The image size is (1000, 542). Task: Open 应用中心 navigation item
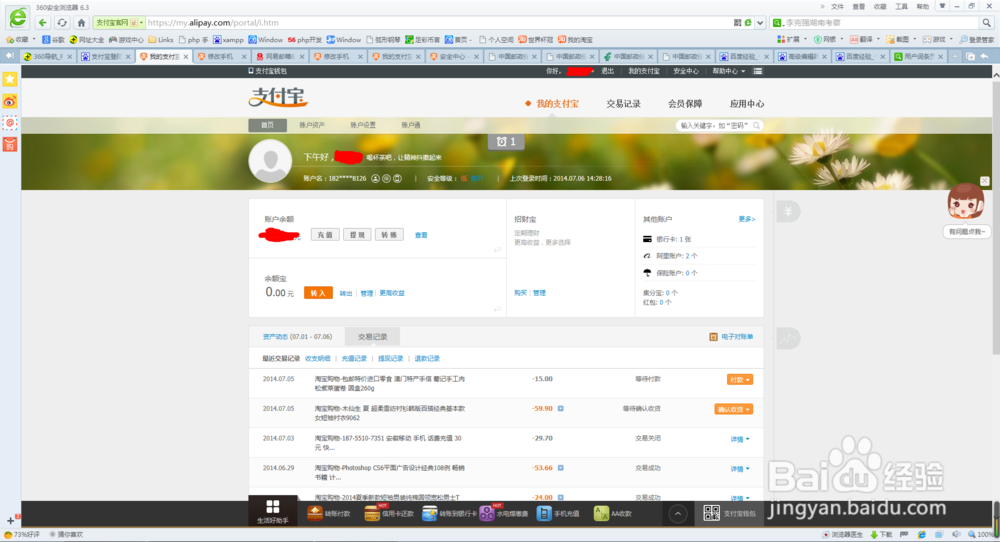pos(747,103)
